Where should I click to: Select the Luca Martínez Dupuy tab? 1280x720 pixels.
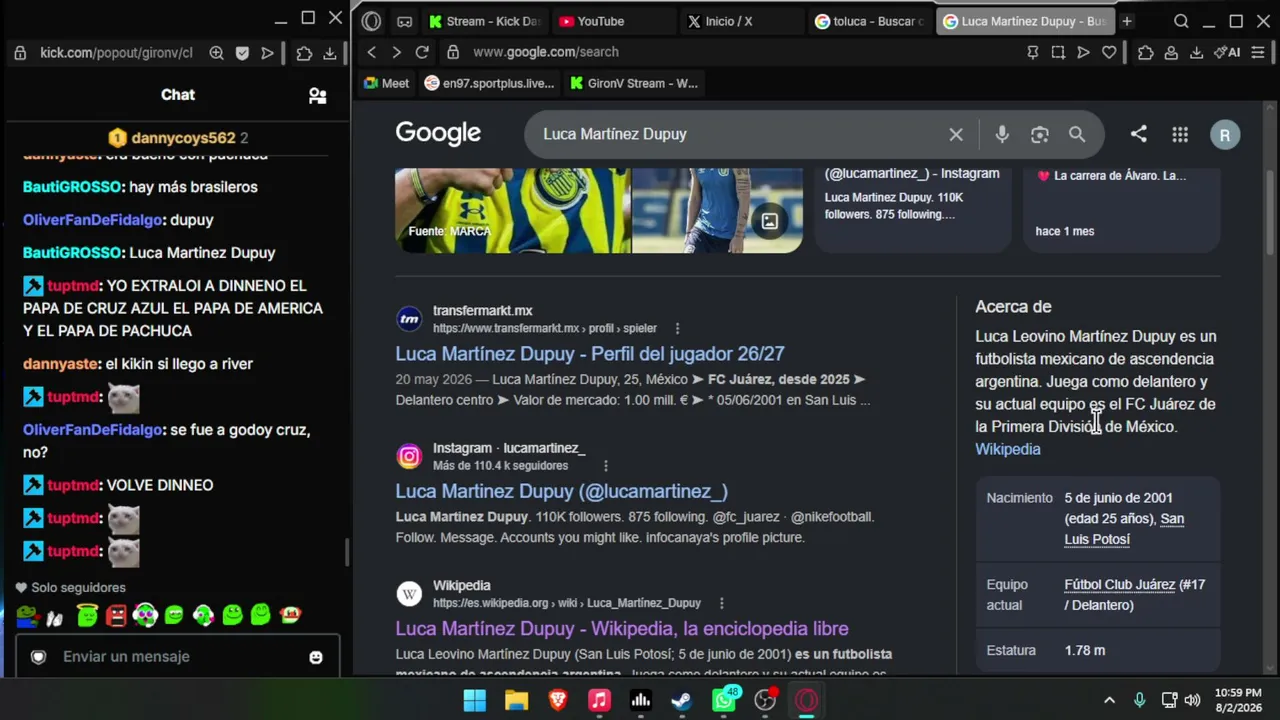coord(1024,21)
